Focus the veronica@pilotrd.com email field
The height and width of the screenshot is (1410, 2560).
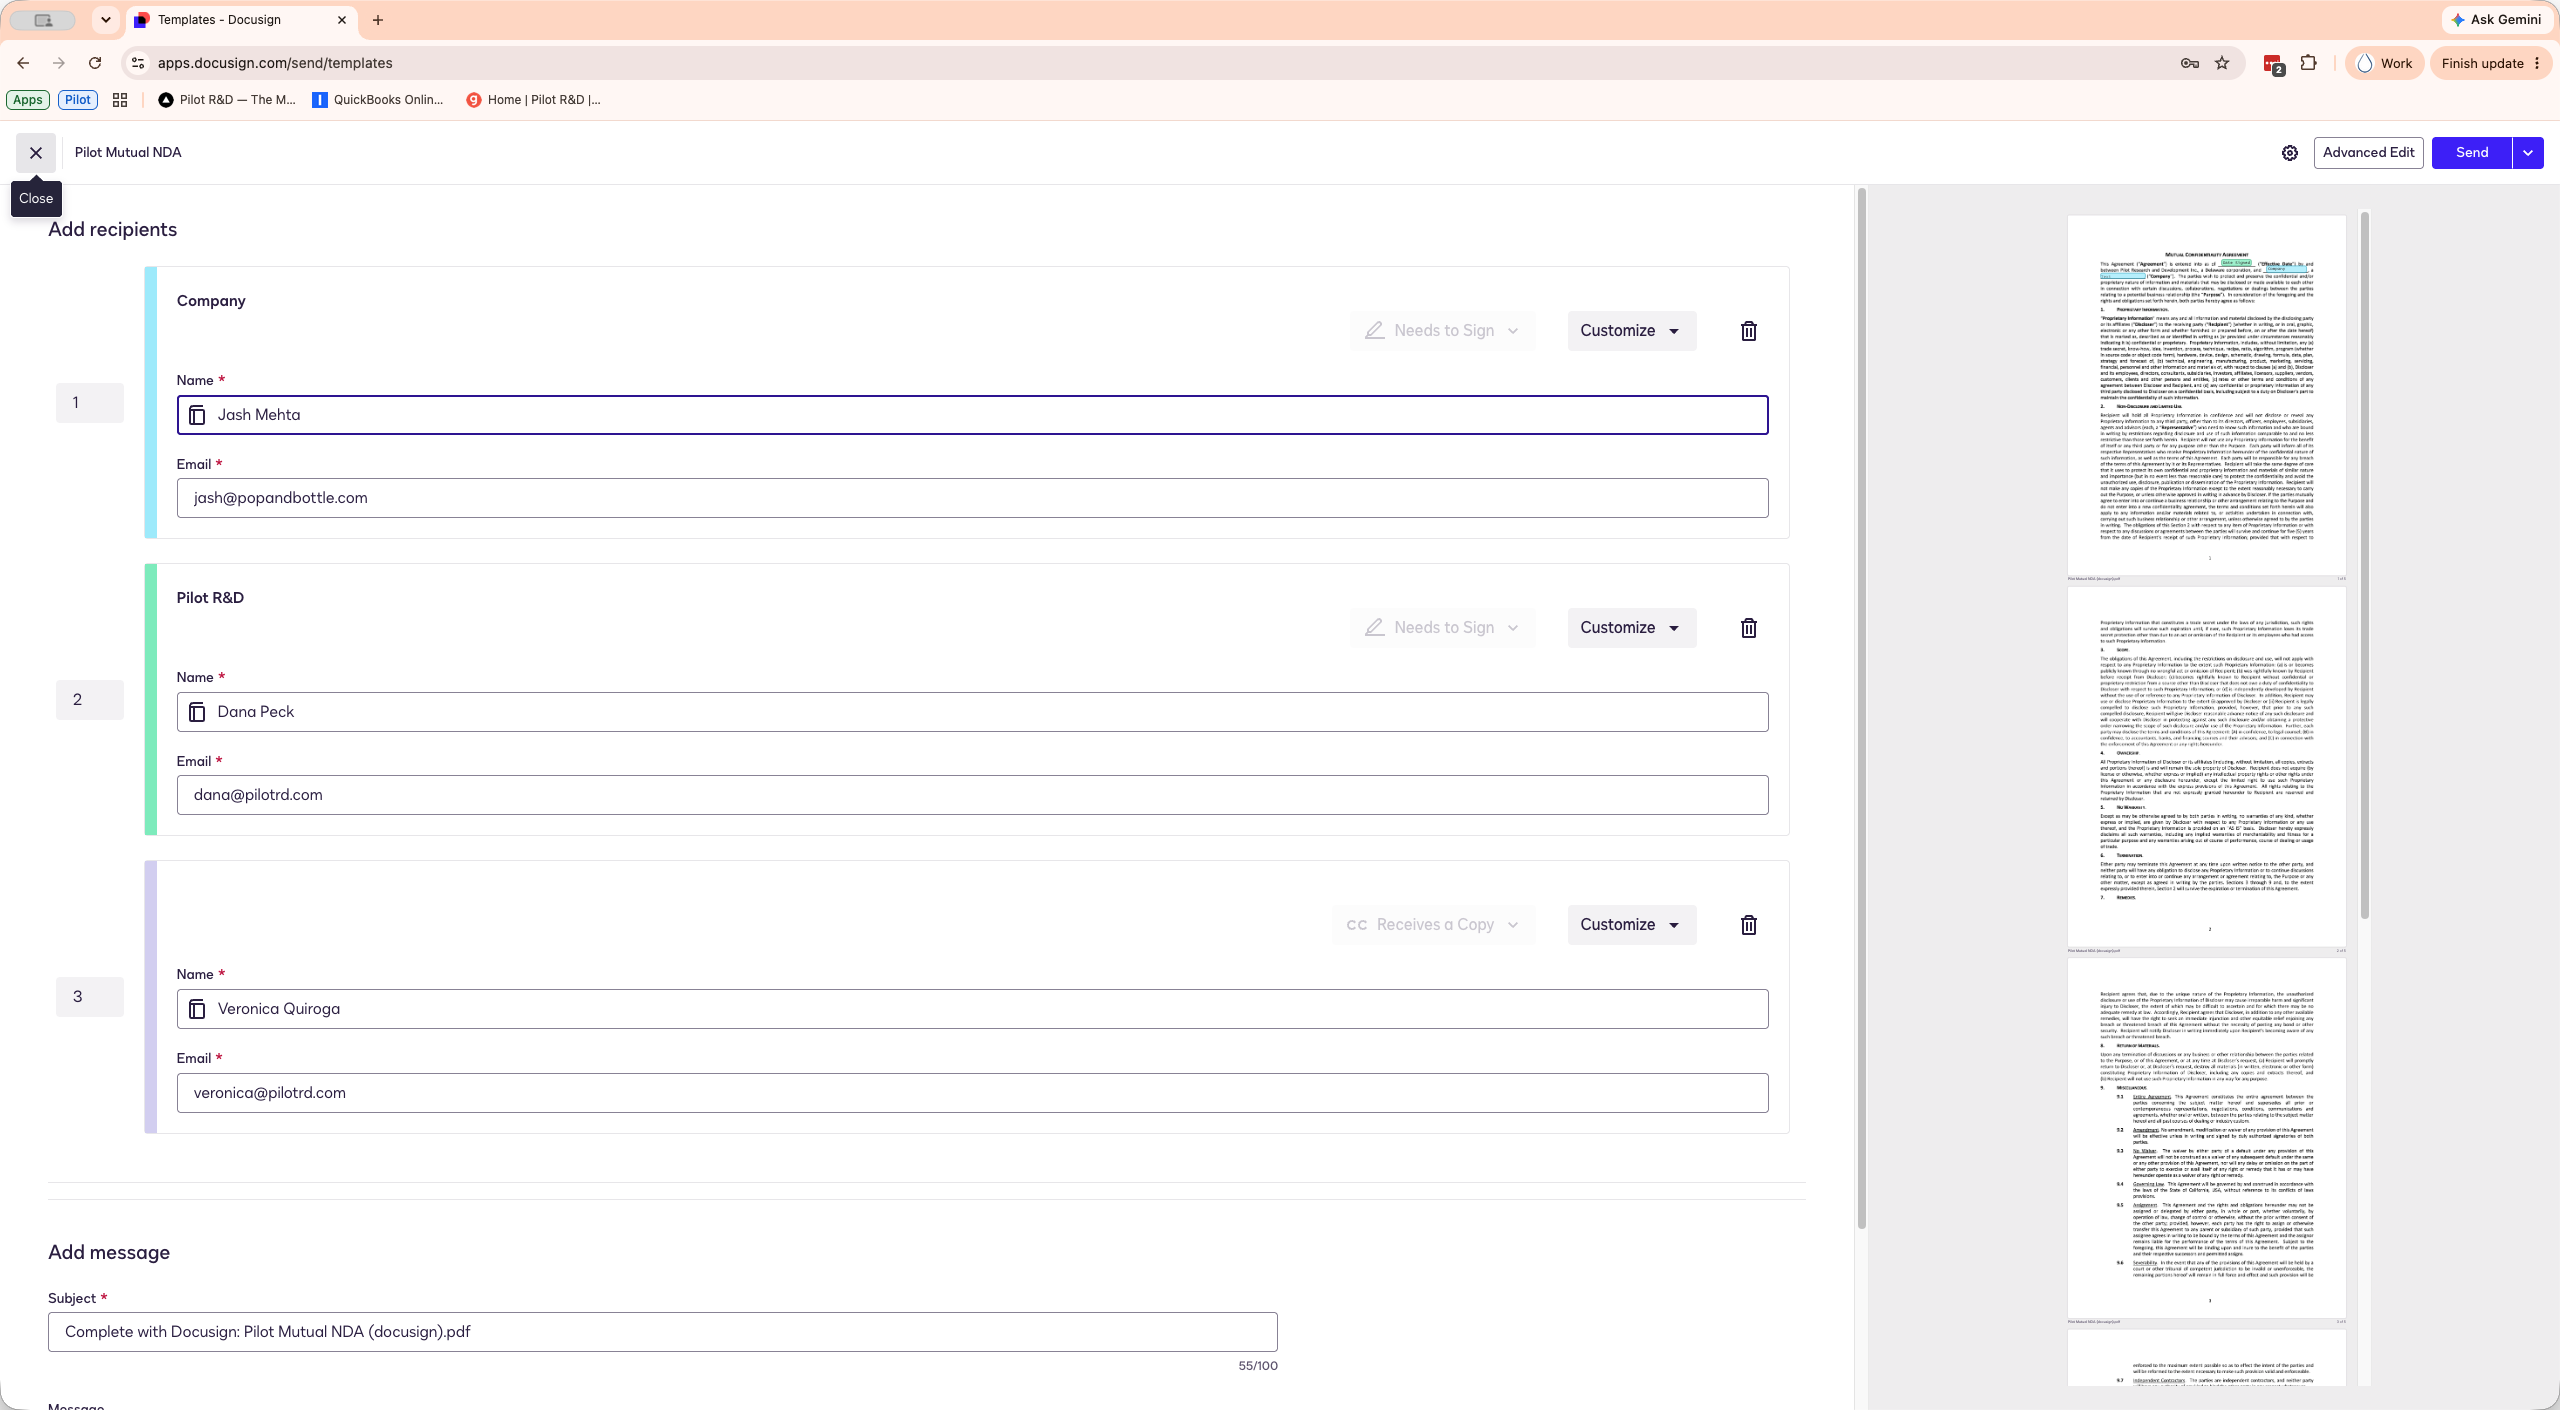tap(972, 1093)
